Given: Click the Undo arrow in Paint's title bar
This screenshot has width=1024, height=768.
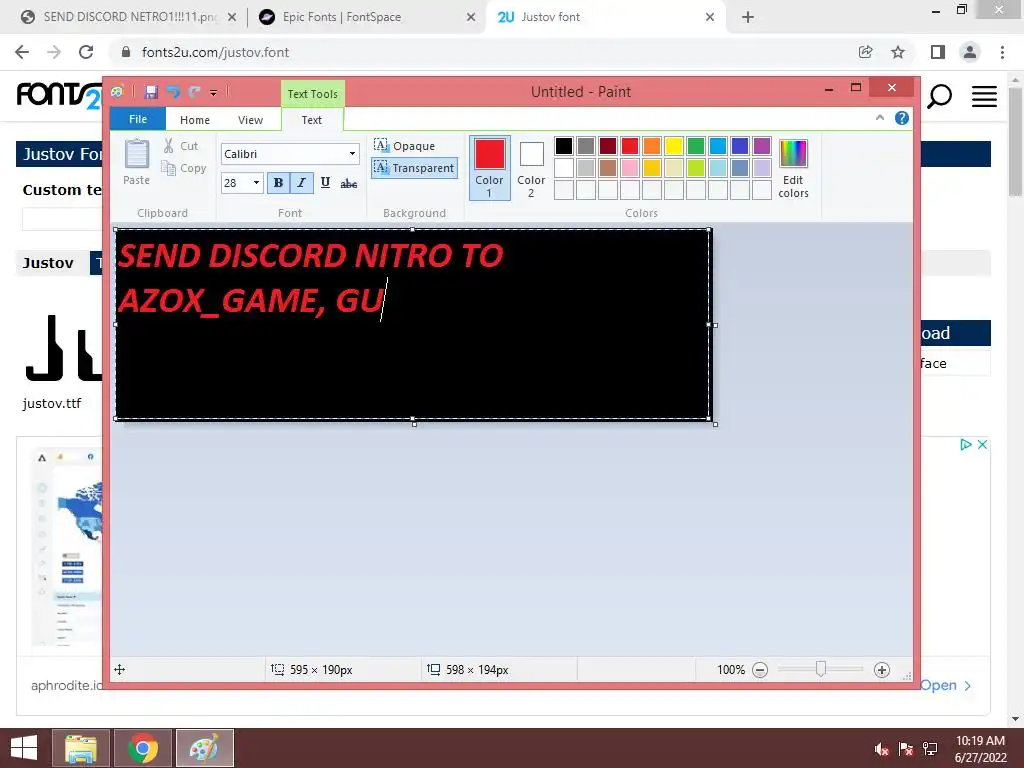Looking at the screenshot, I should pyautogui.click(x=173, y=92).
